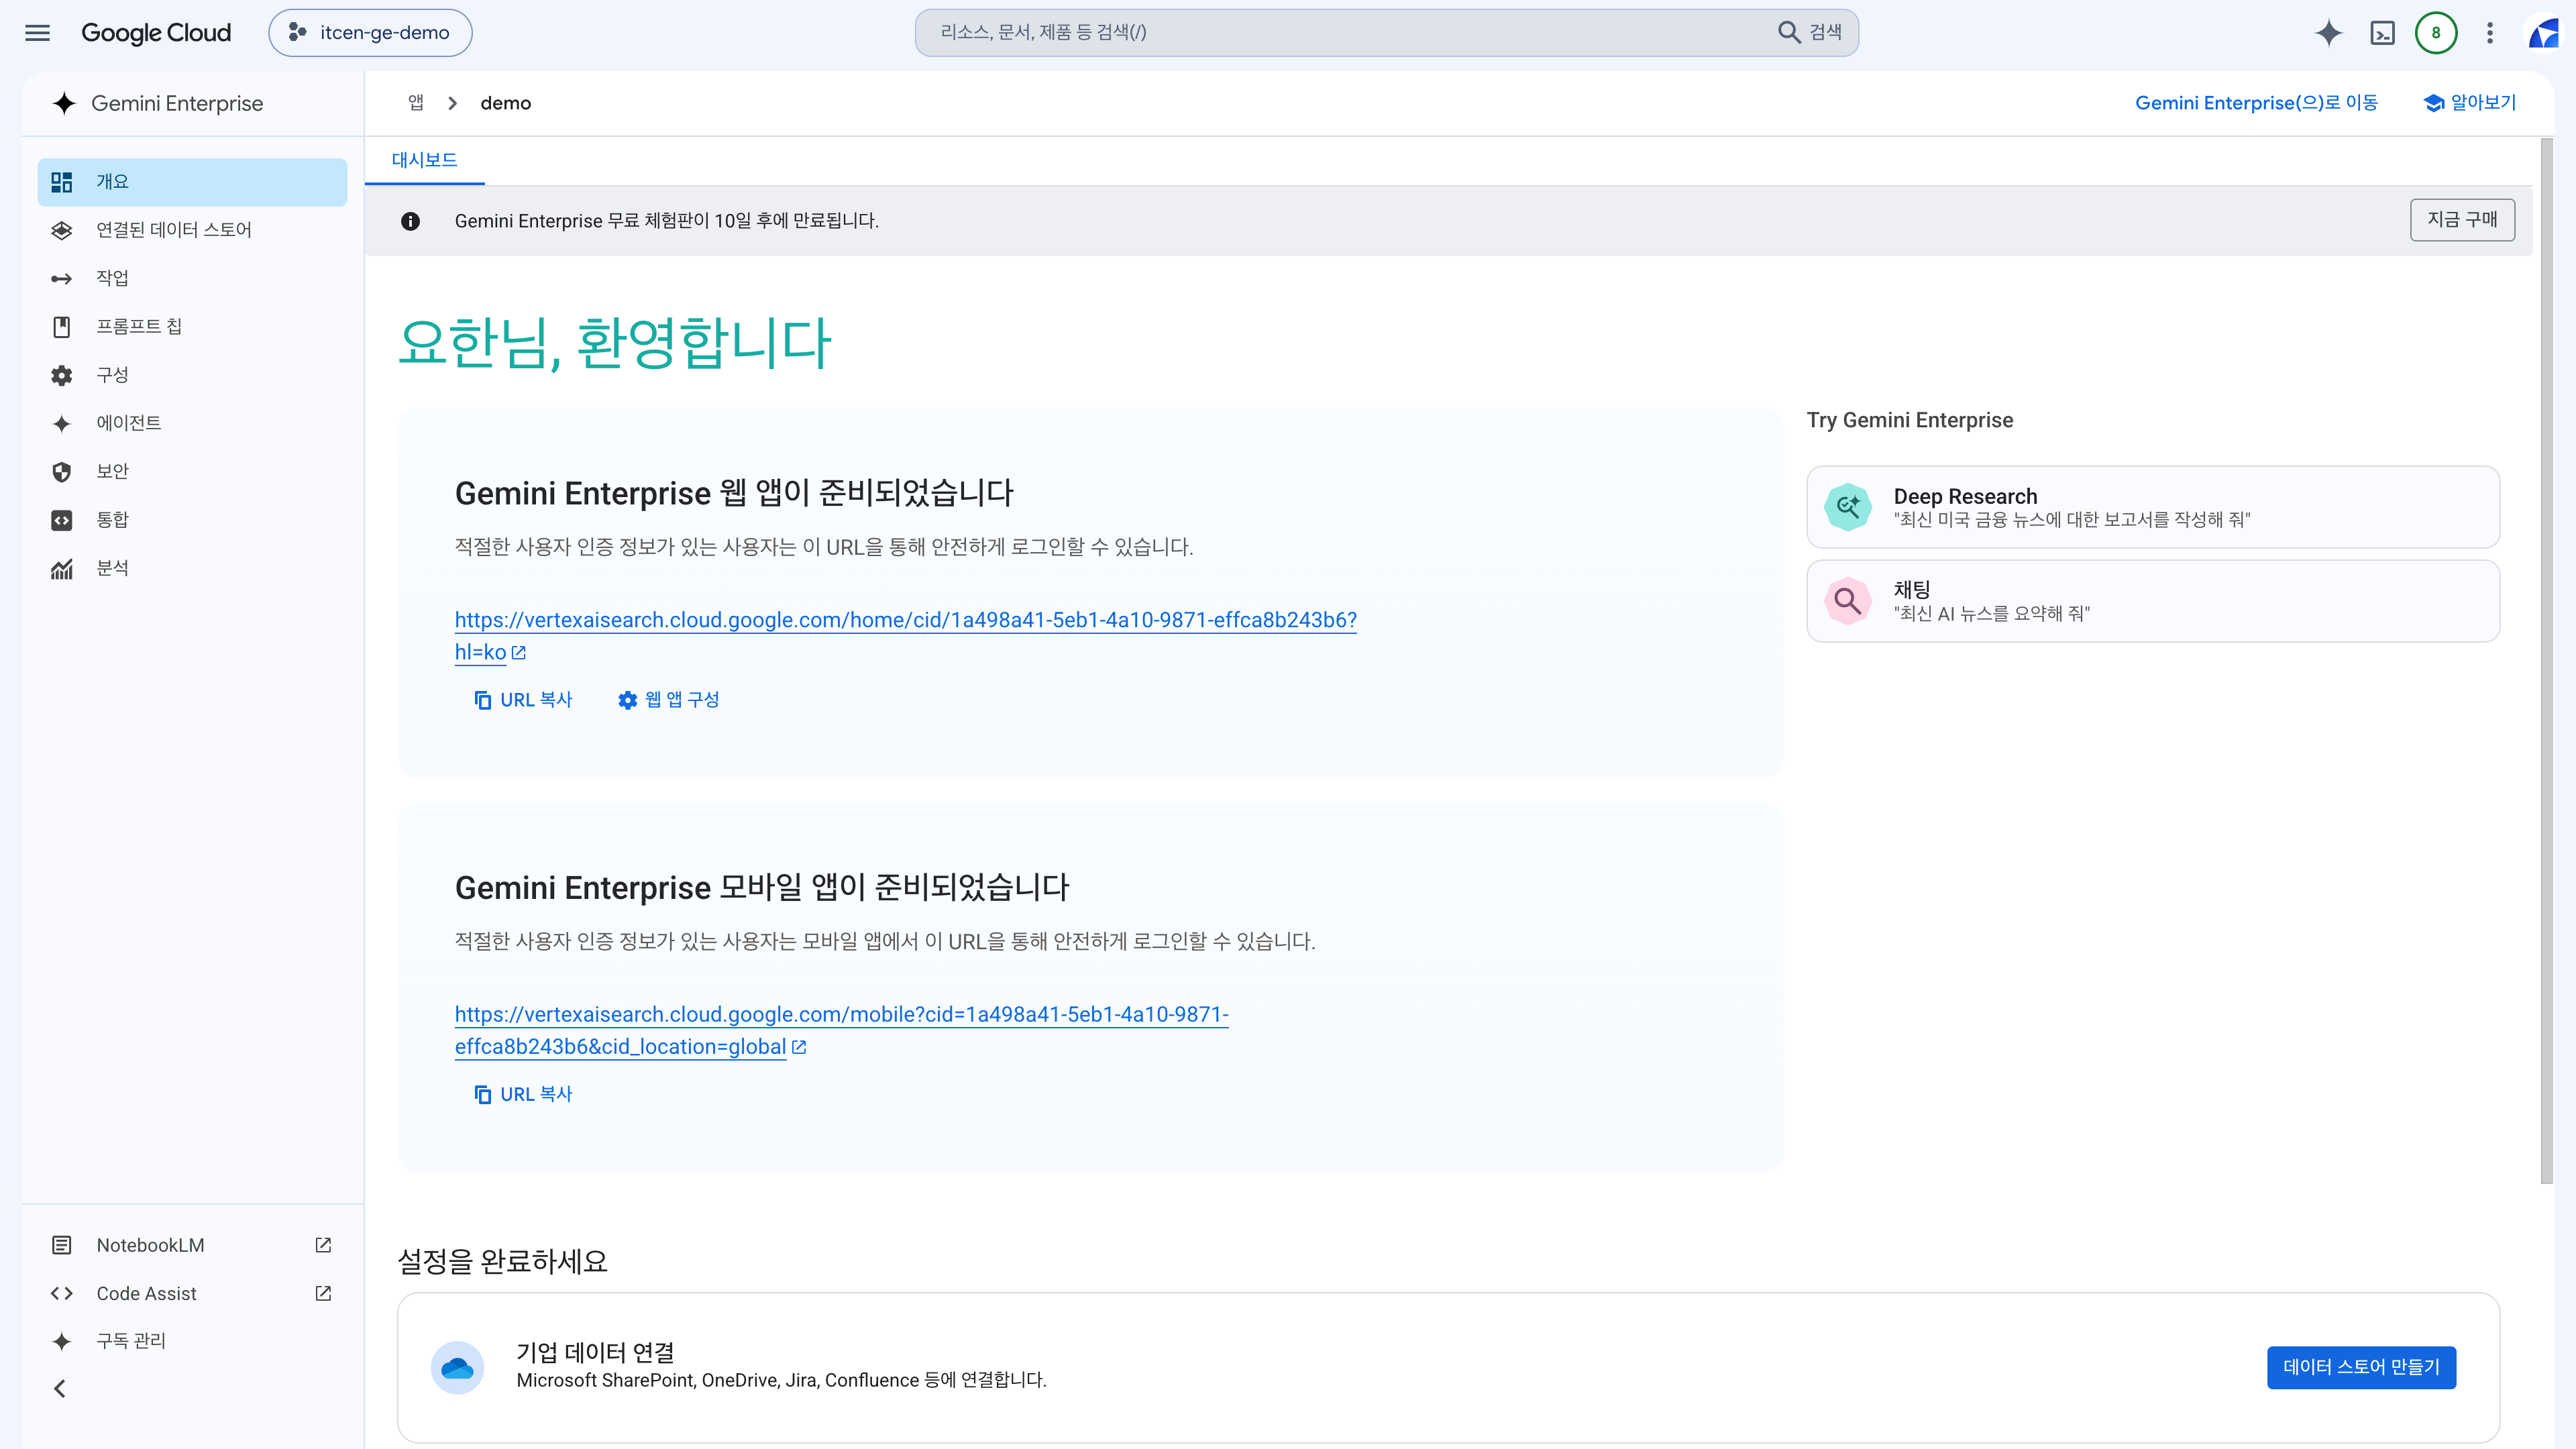Screen dimensions: 2576x1449
Task: Click the Code Assist brackets icon
Action: point(62,1293)
